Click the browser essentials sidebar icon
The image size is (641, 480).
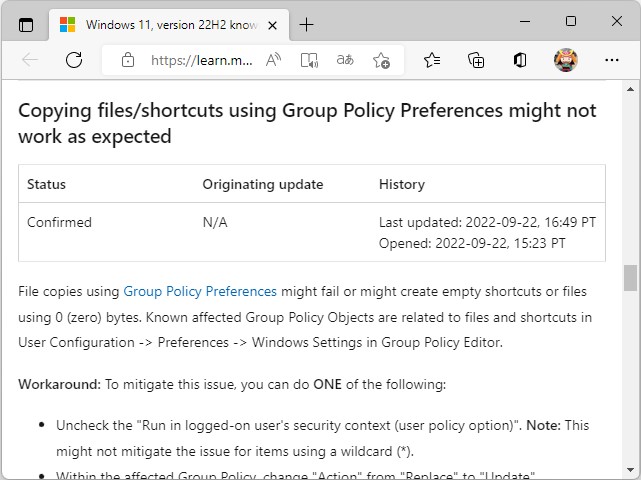(x=519, y=60)
